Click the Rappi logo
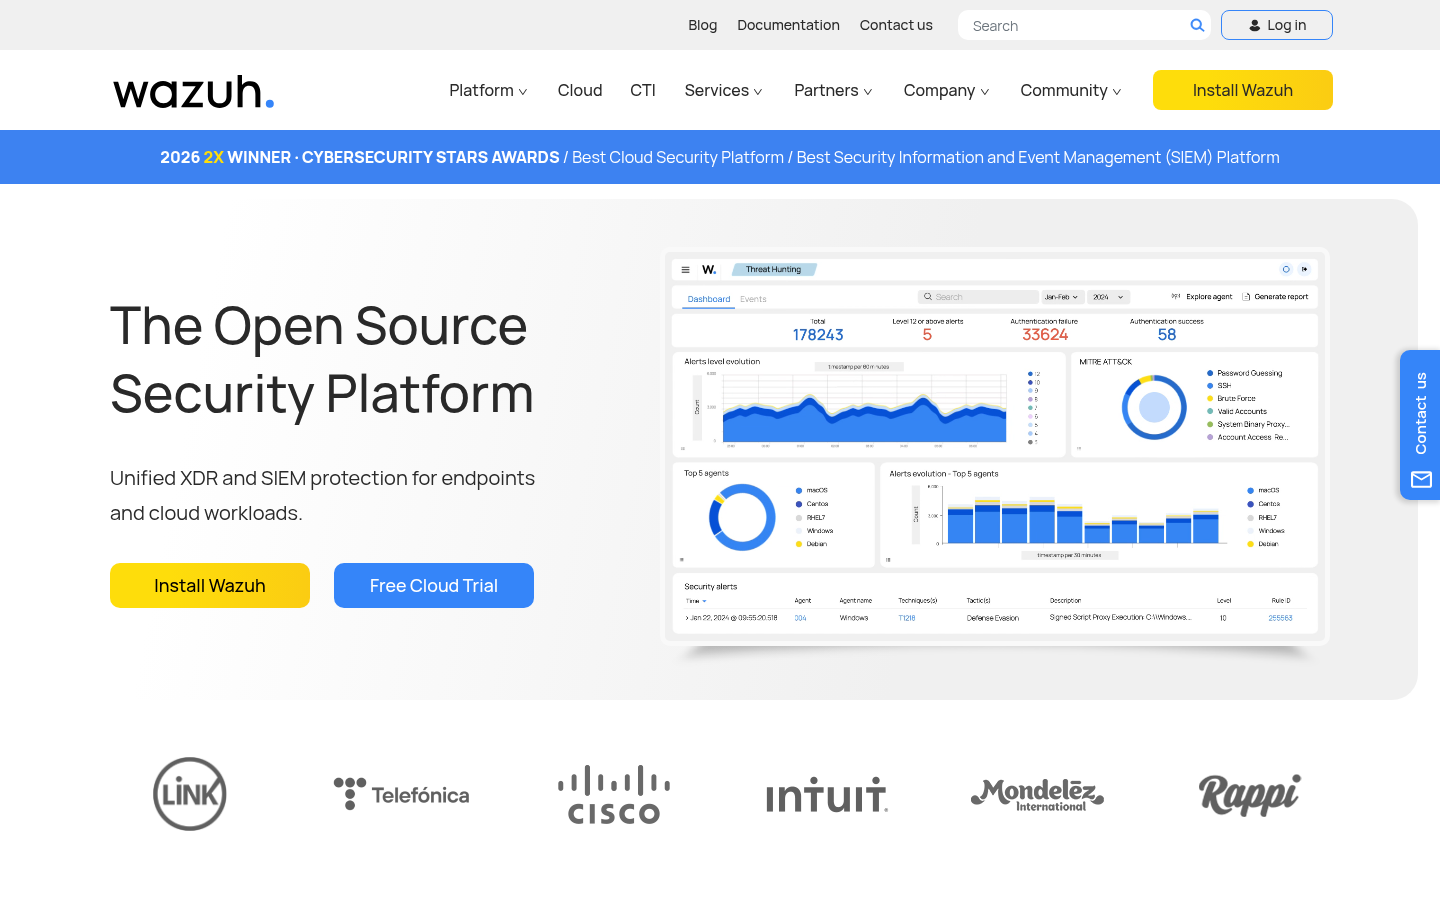The image size is (1440, 900). tap(1250, 795)
